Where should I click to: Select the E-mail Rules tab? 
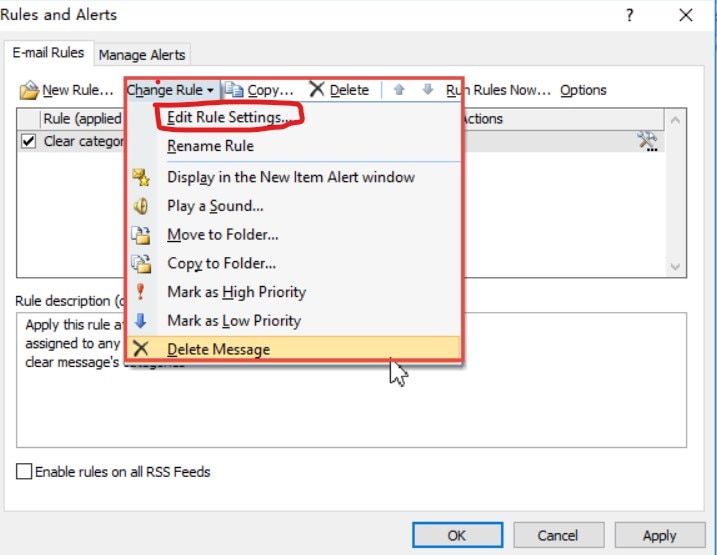tap(48, 53)
